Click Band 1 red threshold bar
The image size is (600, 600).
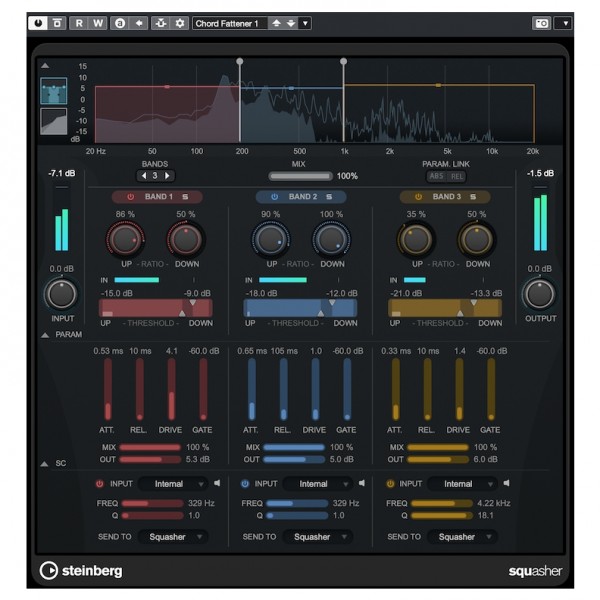[155, 308]
